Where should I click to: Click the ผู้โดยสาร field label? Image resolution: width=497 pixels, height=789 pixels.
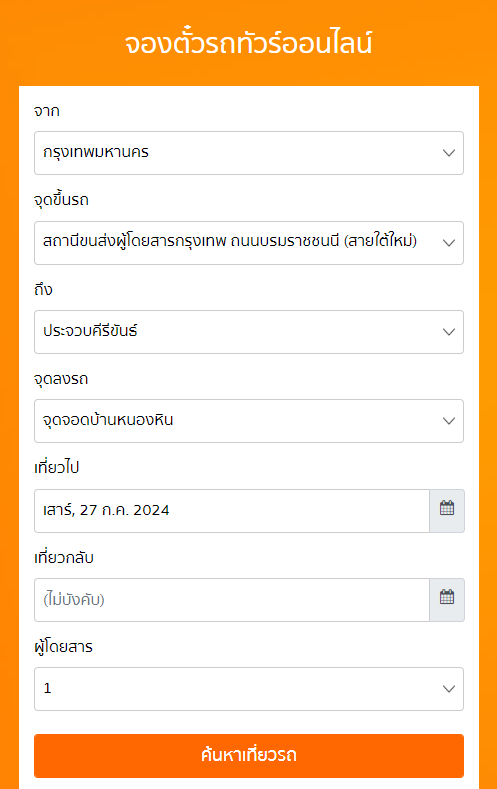(63, 647)
